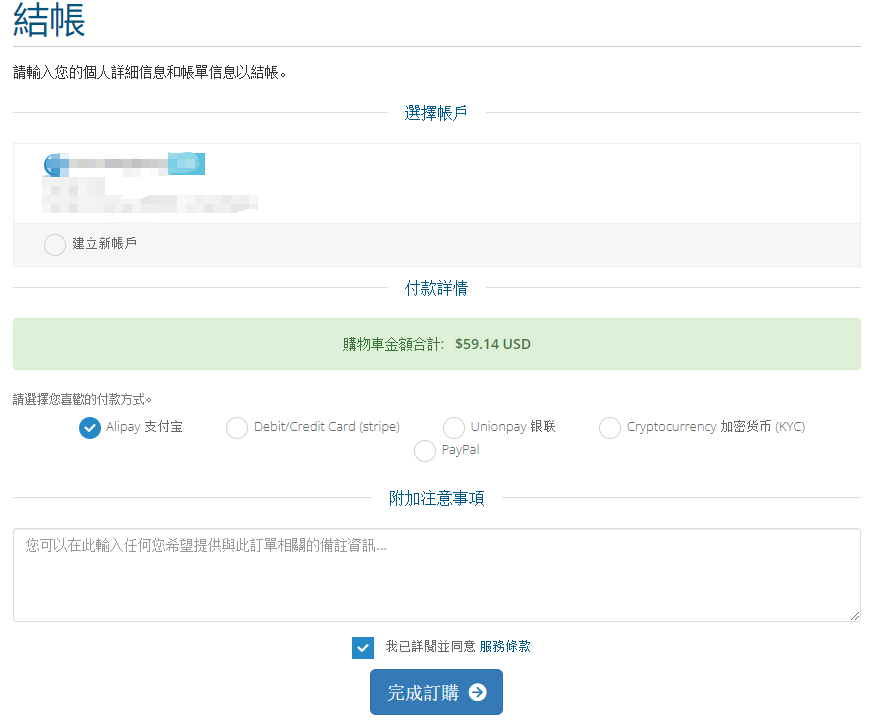Select the Alipay 支付宝 radio button
Image resolution: width=880 pixels, height=725 pixels.
click(x=90, y=428)
